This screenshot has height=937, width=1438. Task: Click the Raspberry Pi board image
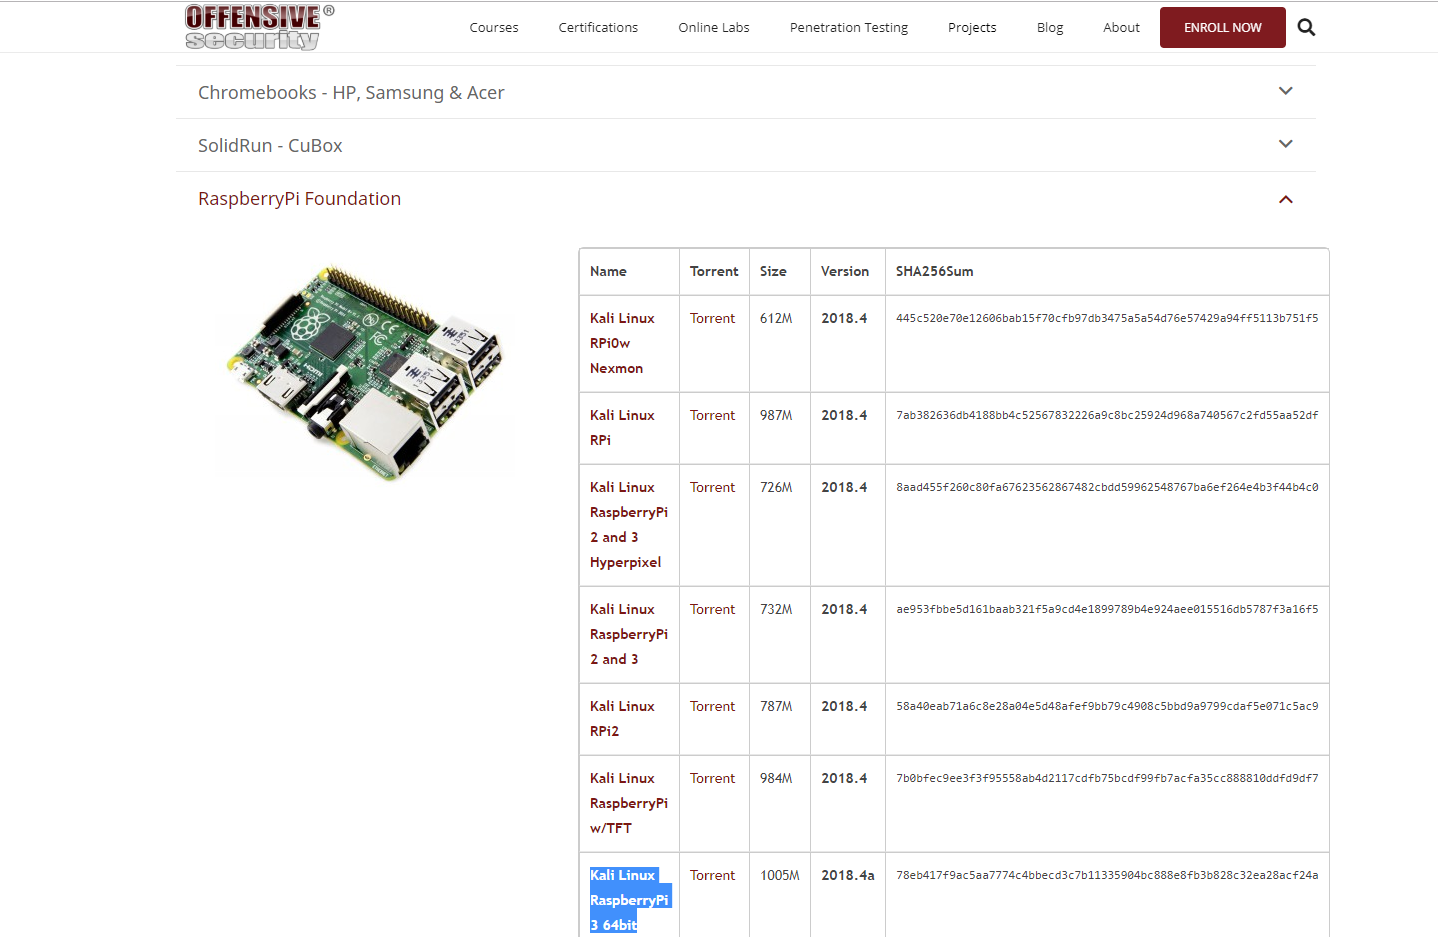[366, 372]
